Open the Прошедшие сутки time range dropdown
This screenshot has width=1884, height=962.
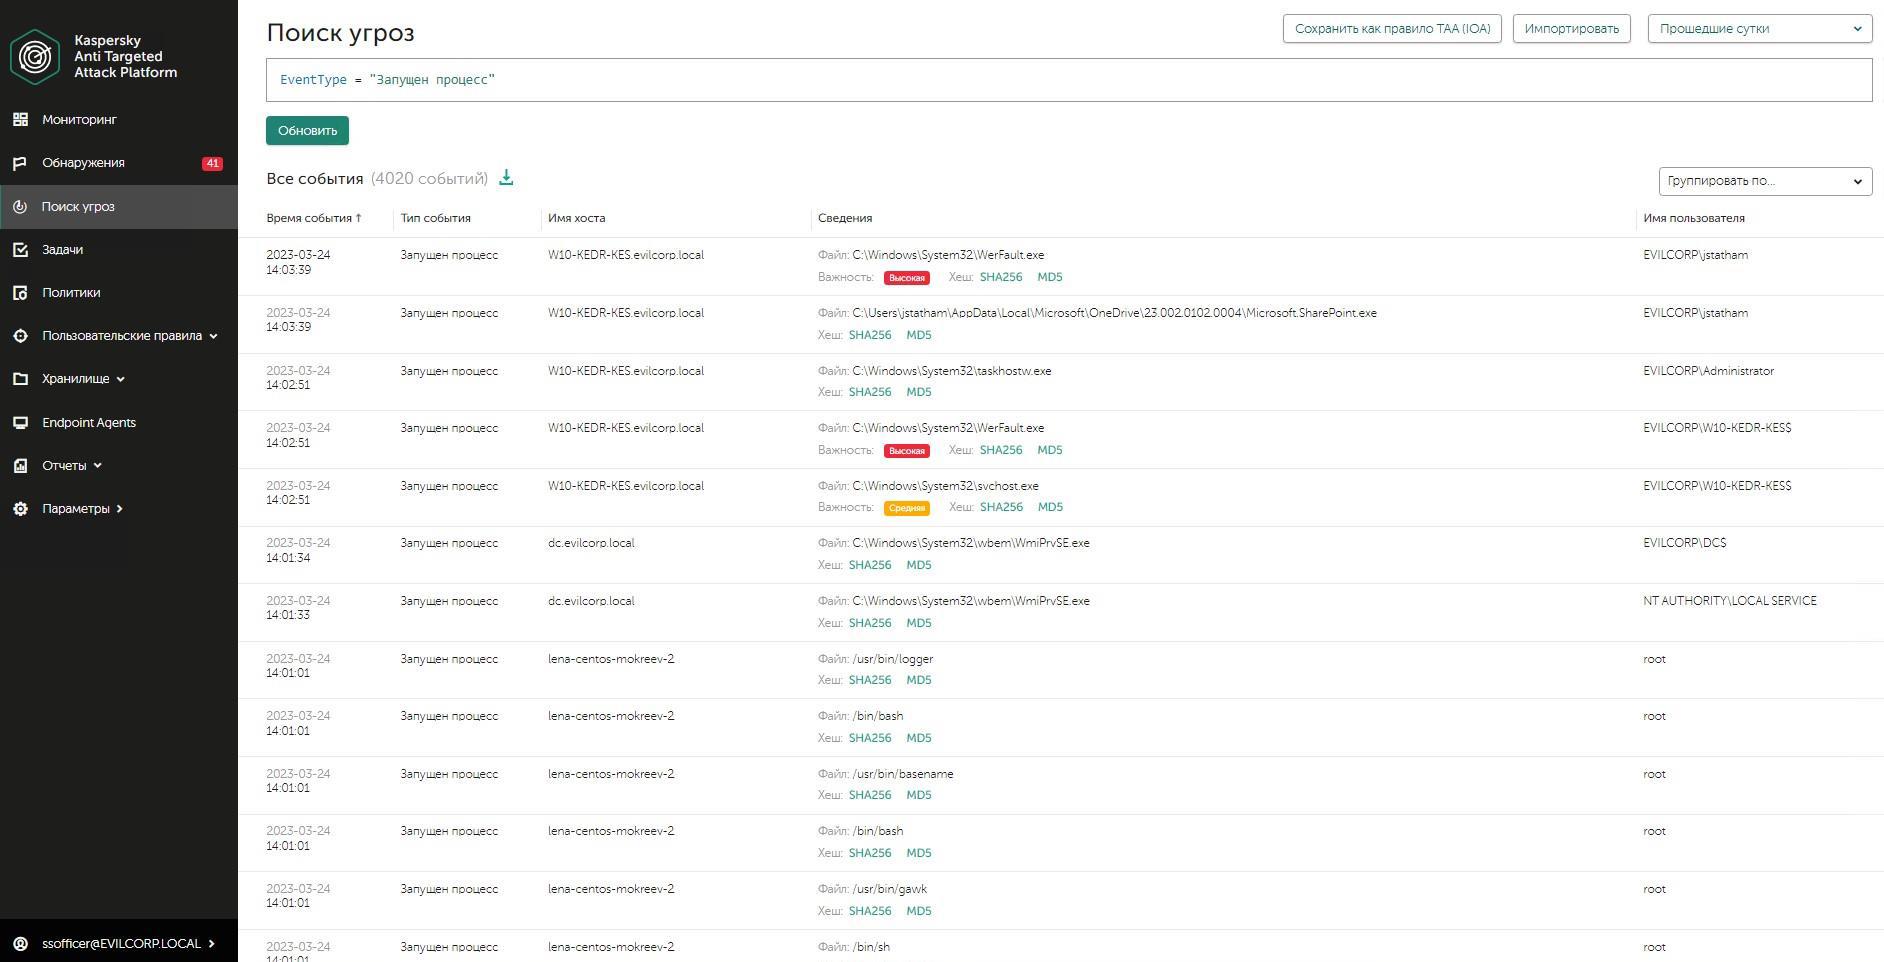click(x=1759, y=29)
